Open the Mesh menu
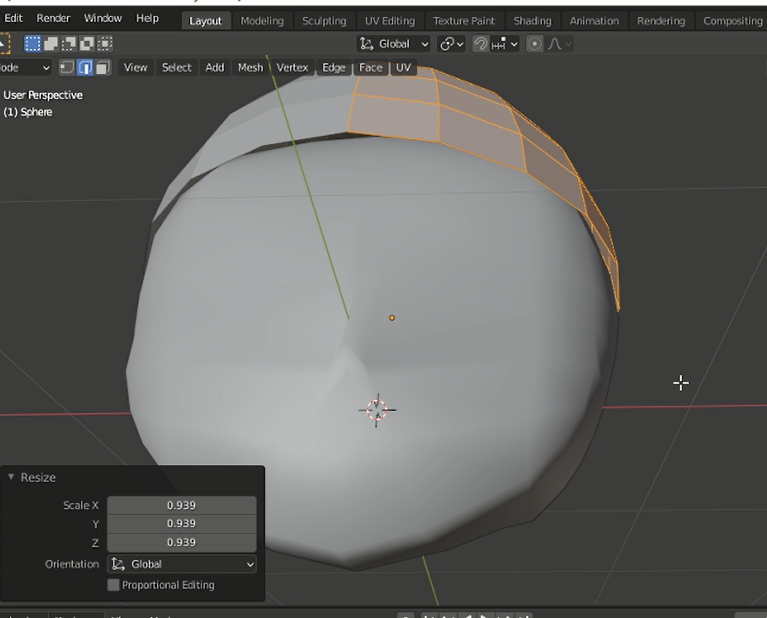The width and height of the screenshot is (767, 618). tap(250, 68)
